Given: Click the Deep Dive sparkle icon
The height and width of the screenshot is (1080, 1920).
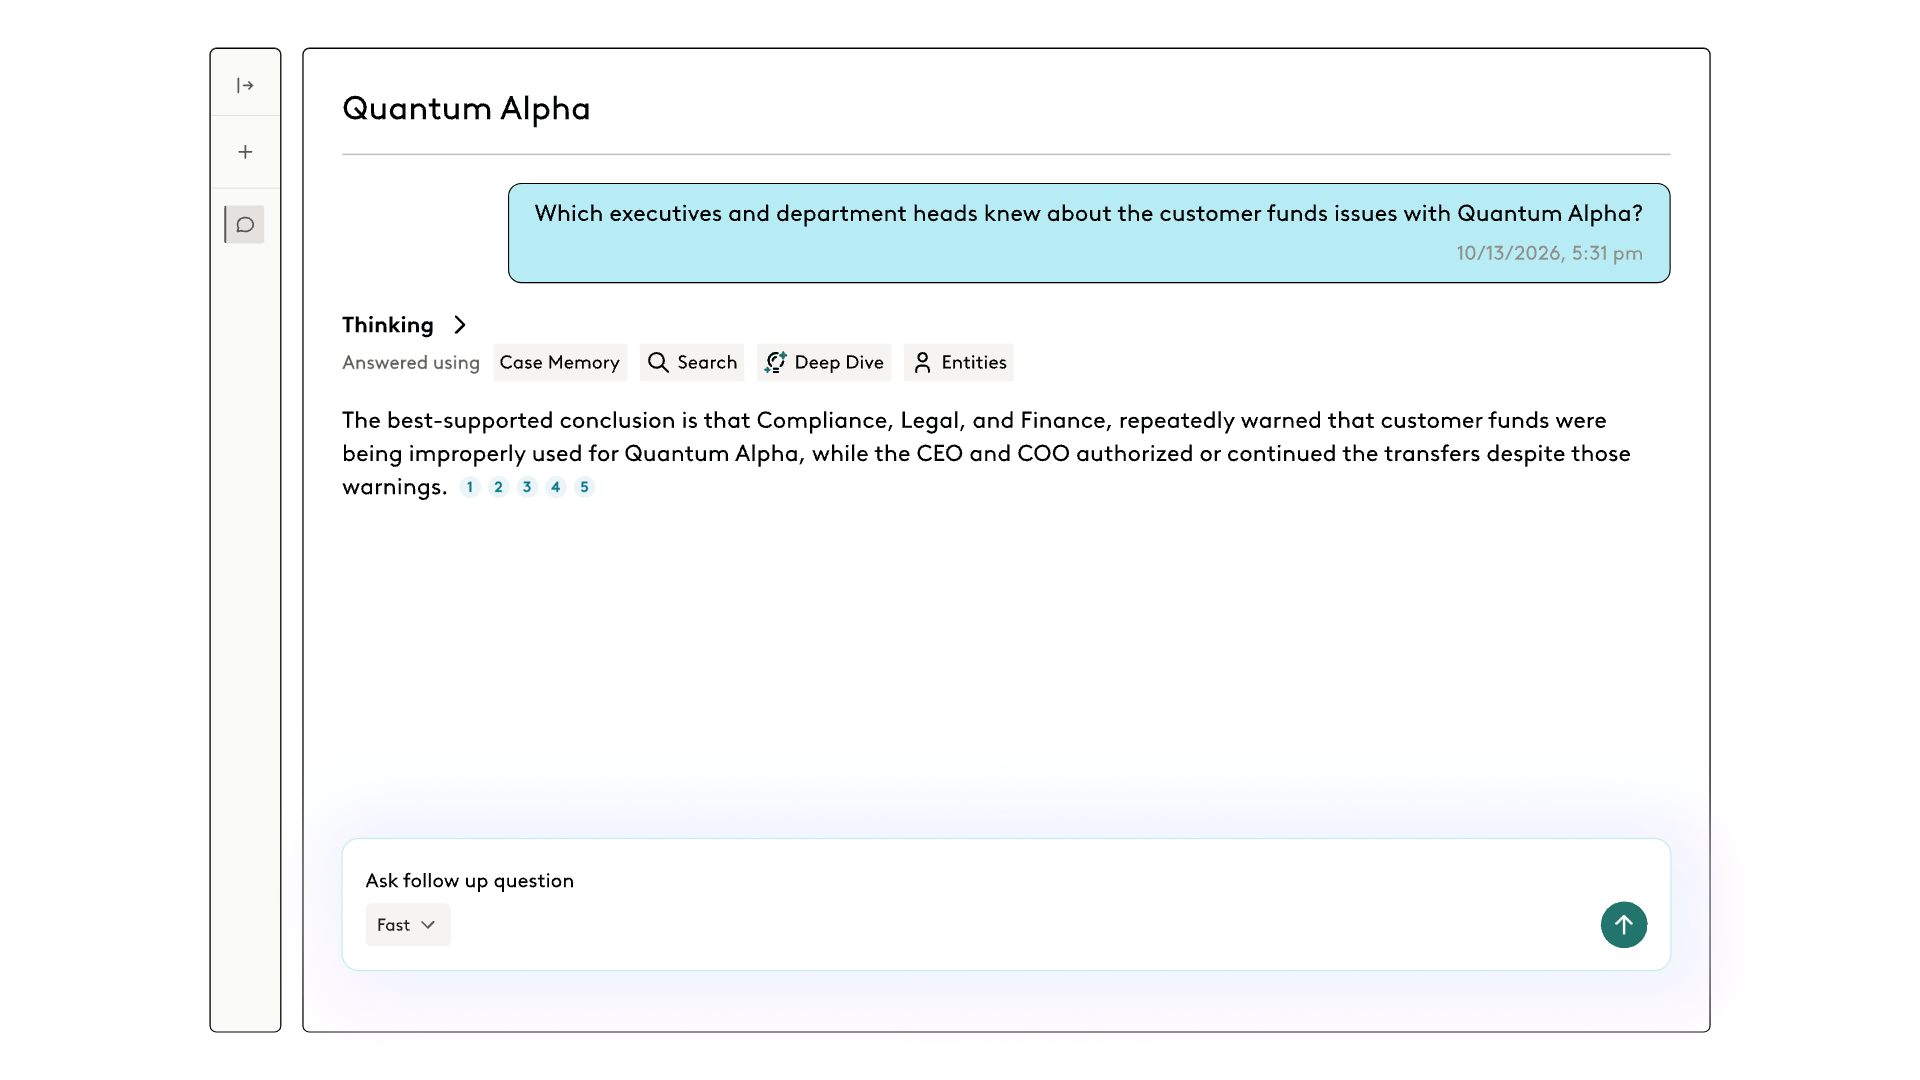Looking at the screenshot, I should coord(775,362).
